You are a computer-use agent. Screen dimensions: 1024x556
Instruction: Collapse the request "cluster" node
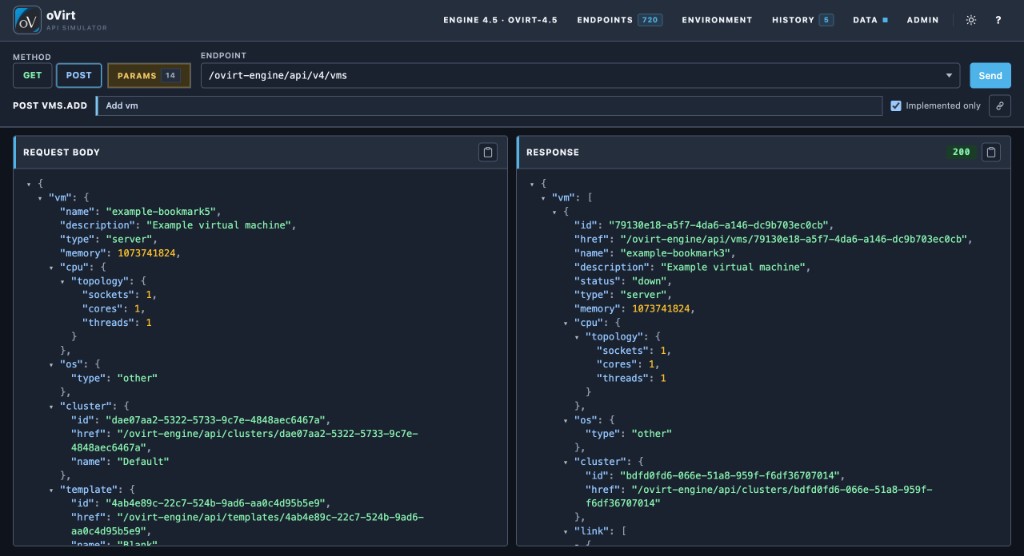[x=51, y=406]
